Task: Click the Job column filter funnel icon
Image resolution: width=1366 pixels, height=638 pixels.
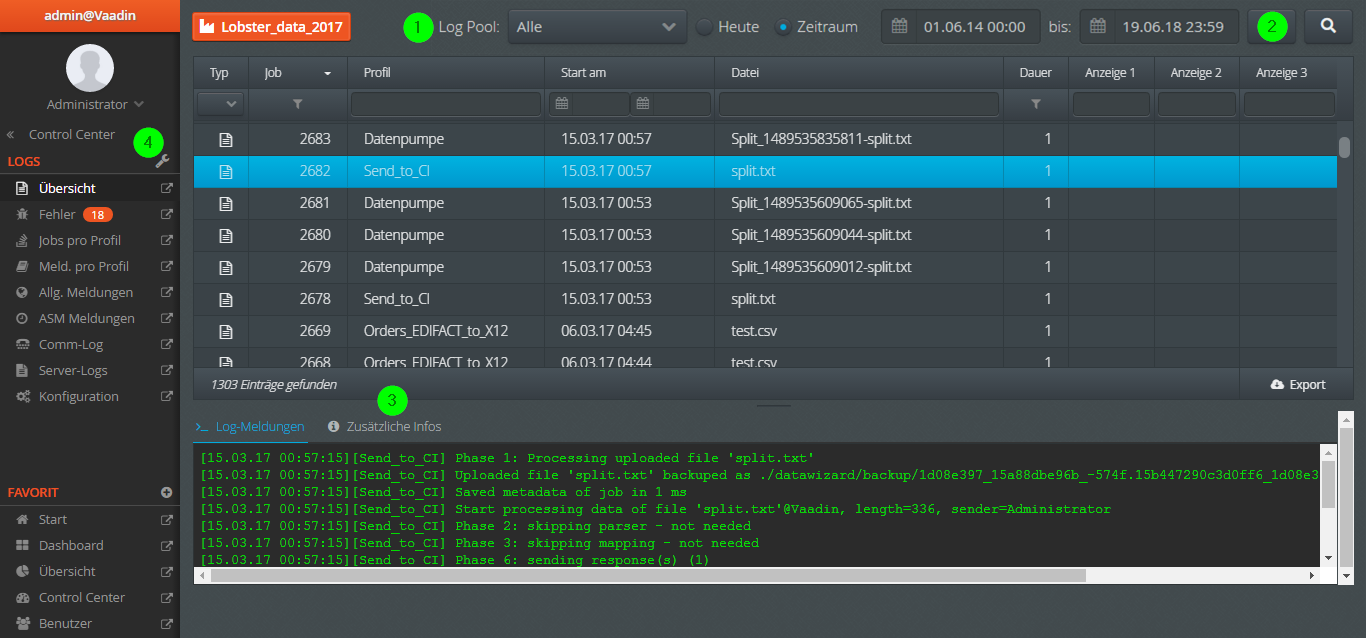Action: point(297,103)
